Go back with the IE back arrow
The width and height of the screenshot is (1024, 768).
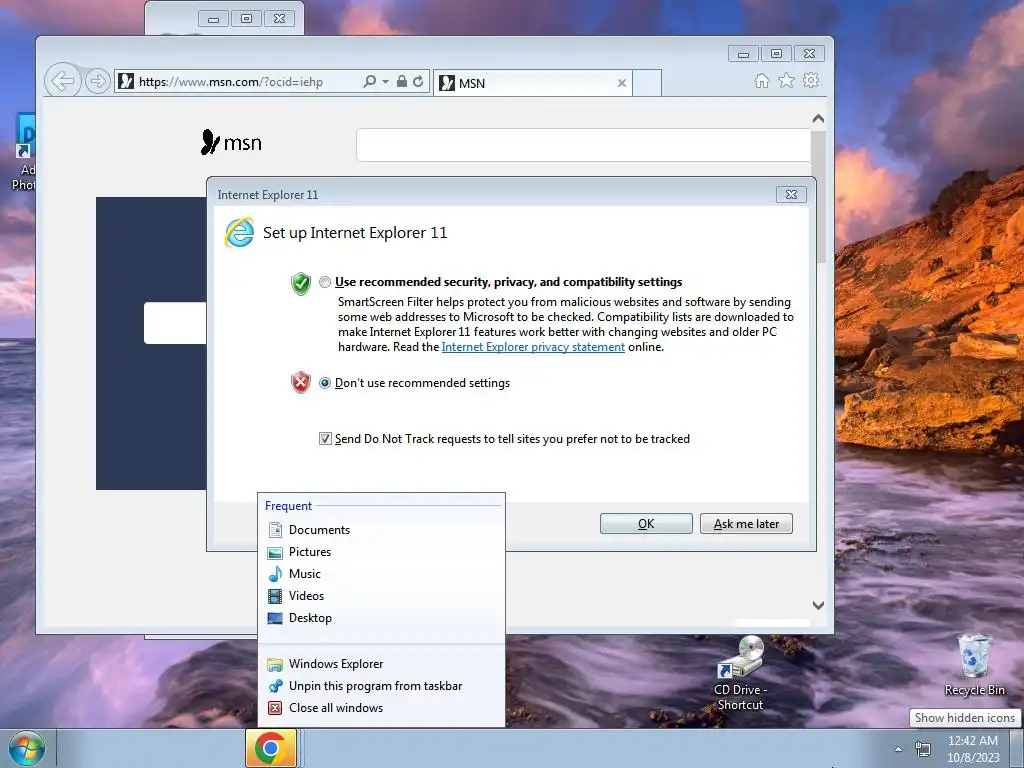point(63,82)
